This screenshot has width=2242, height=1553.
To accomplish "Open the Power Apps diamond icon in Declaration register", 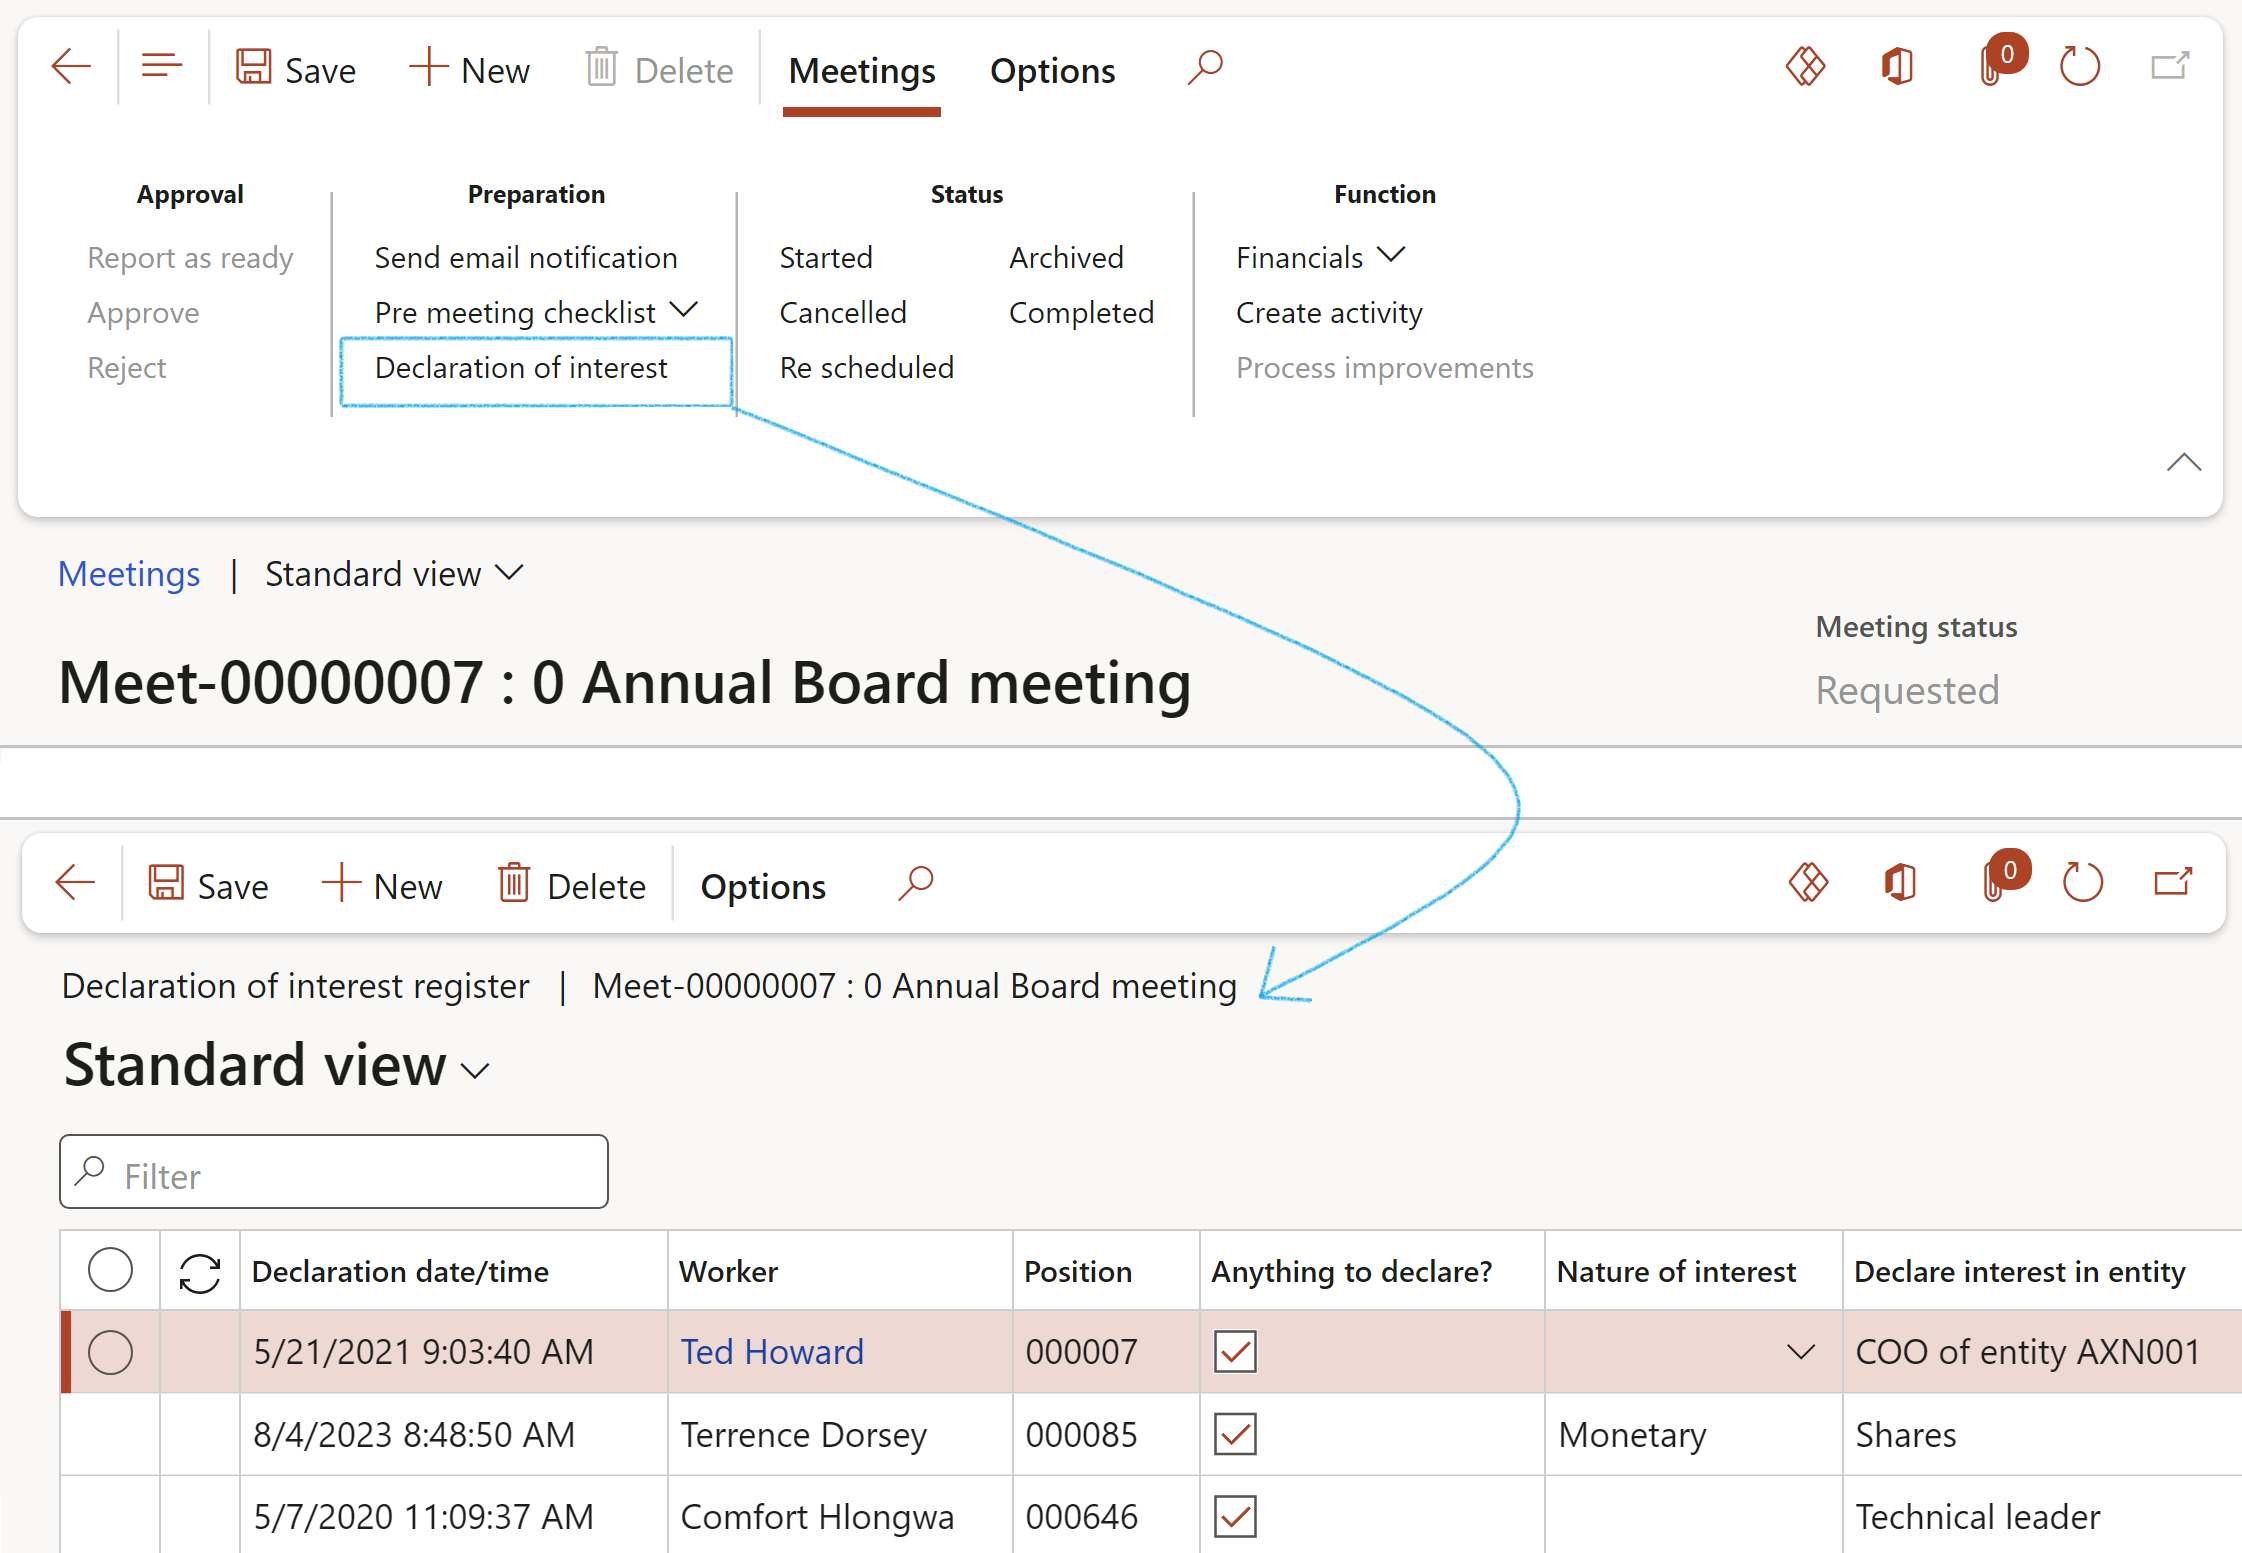I will pos(1808,883).
